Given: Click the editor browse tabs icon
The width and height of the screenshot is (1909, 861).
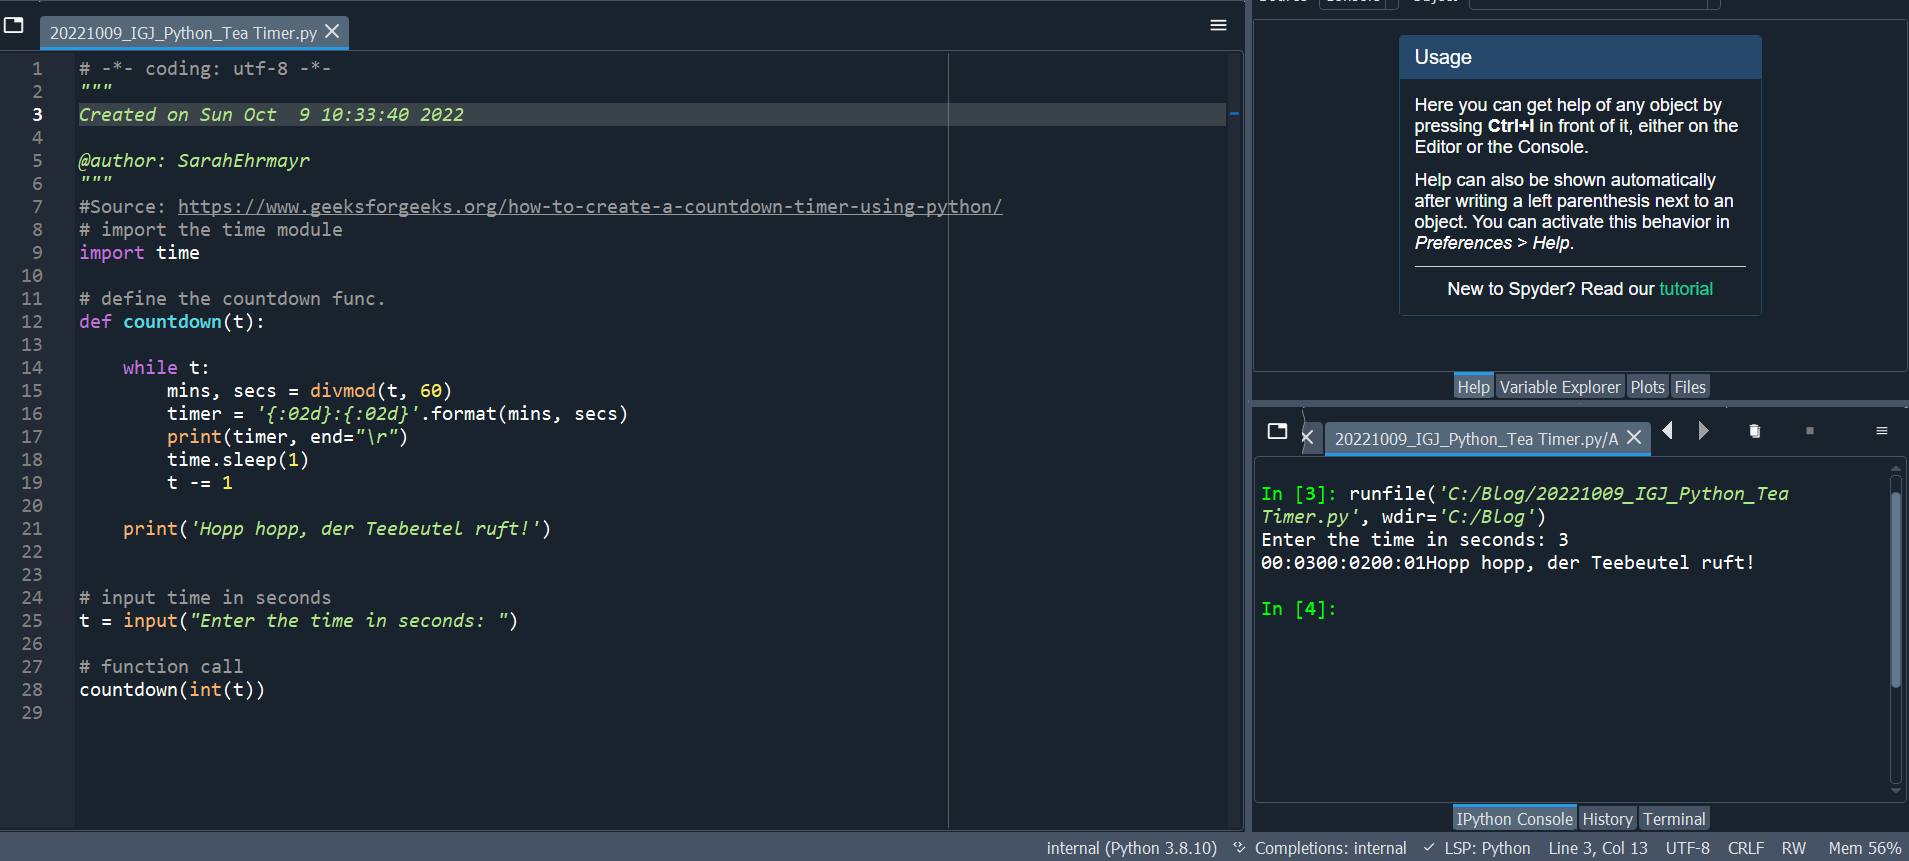Looking at the screenshot, I should pyautogui.click(x=14, y=25).
